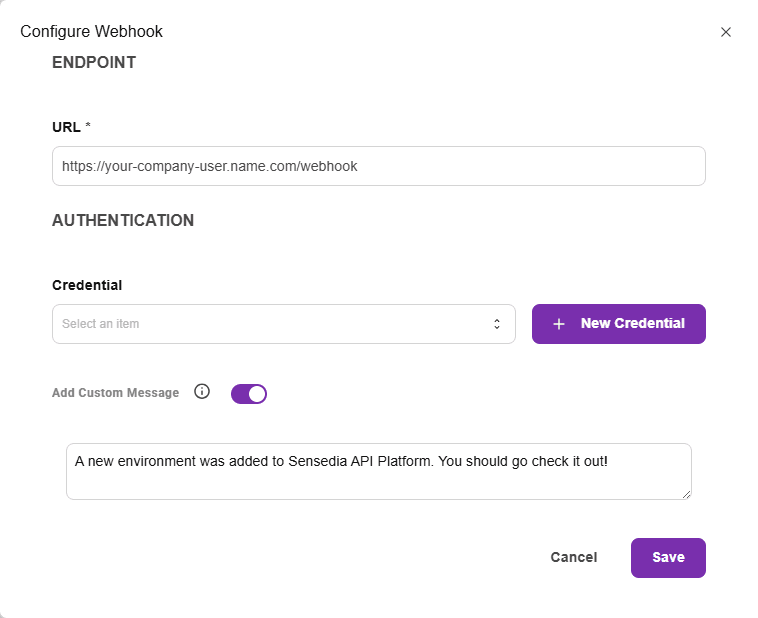Click the New Credential button text
Viewport: 758px width, 618px height.
632,323
